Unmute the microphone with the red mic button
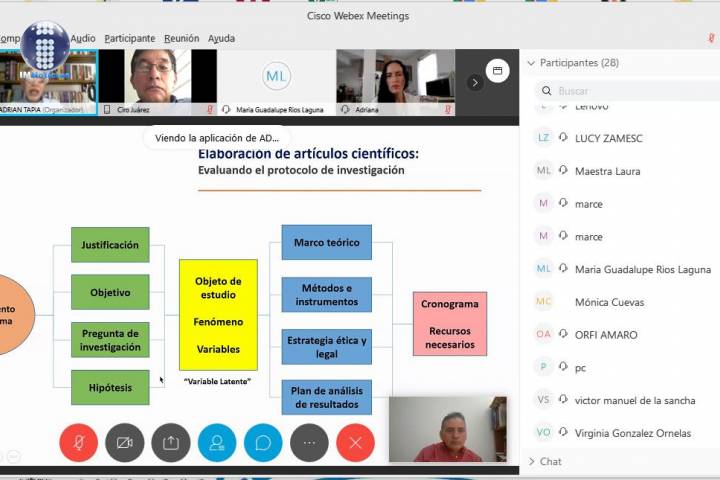 (79, 442)
